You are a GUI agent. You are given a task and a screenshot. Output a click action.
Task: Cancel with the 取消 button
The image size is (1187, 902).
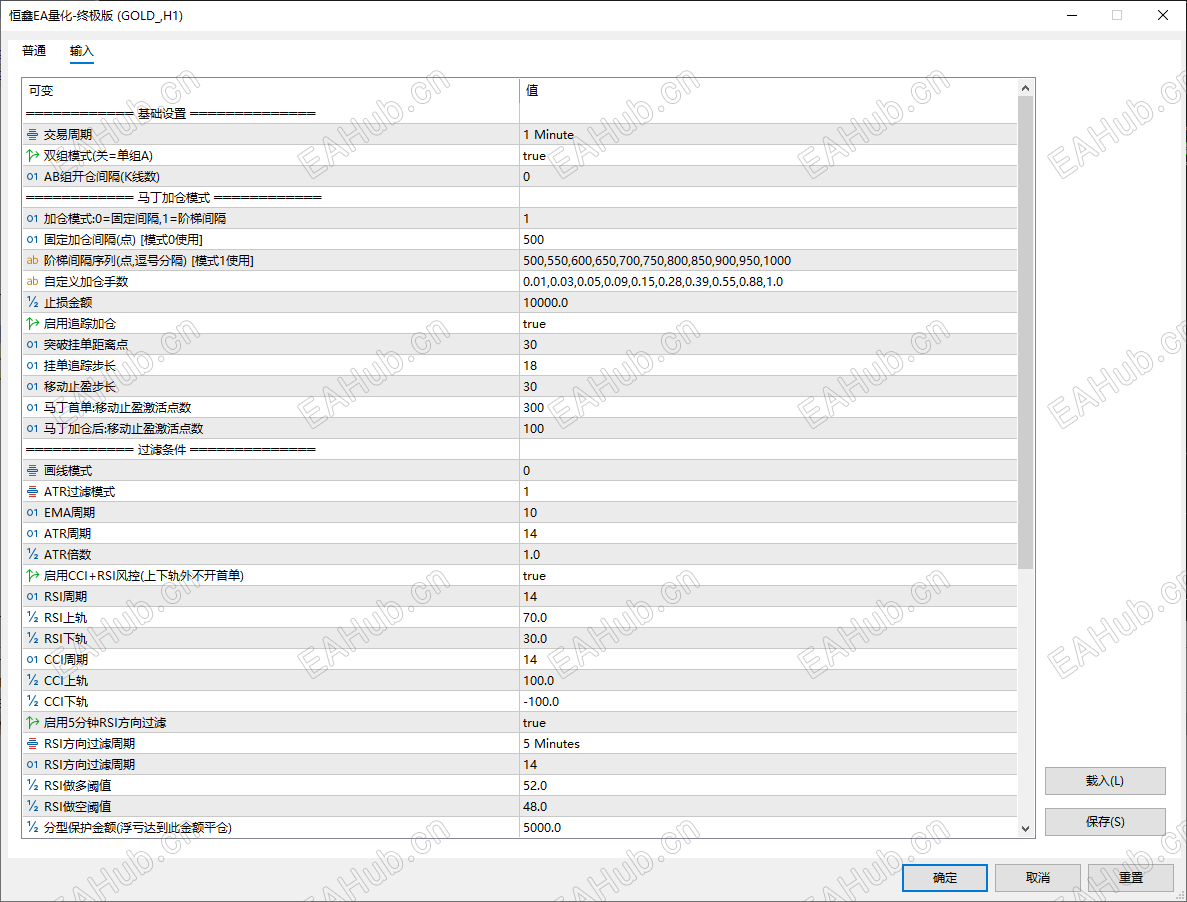tap(1038, 878)
